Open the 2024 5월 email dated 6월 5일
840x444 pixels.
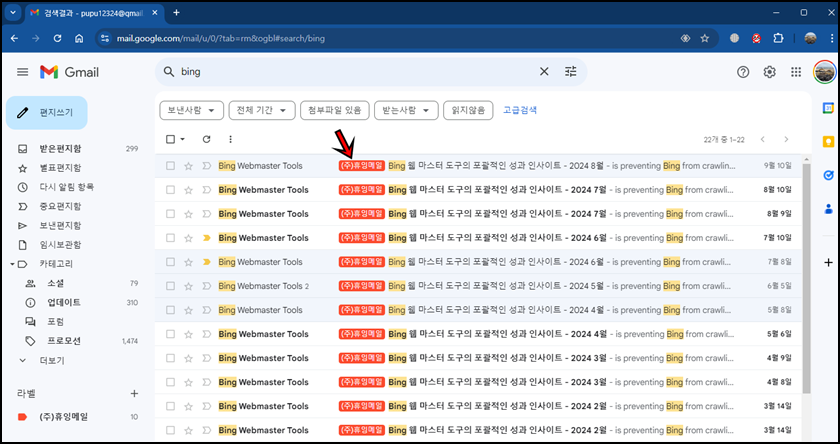[x=478, y=286]
